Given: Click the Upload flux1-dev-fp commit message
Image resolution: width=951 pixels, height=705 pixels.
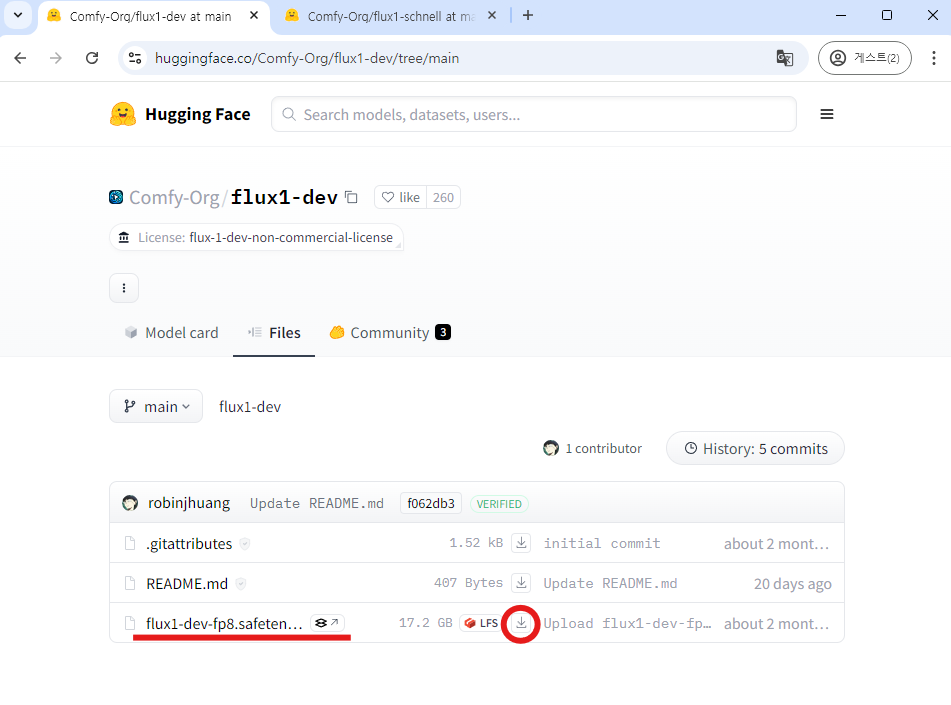Looking at the screenshot, I should 627,623.
